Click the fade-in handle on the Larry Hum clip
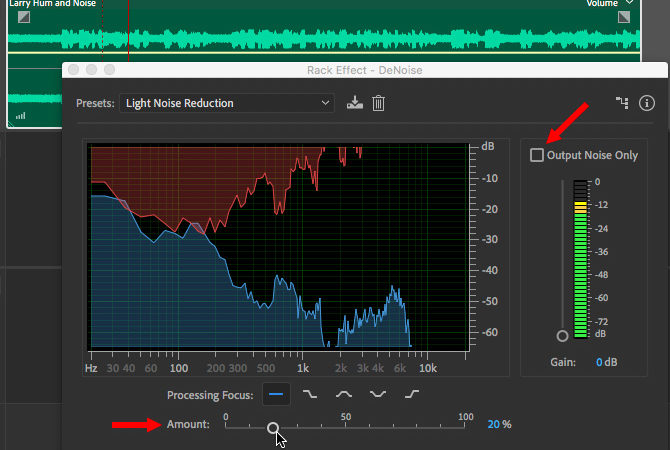 pos(24,17)
